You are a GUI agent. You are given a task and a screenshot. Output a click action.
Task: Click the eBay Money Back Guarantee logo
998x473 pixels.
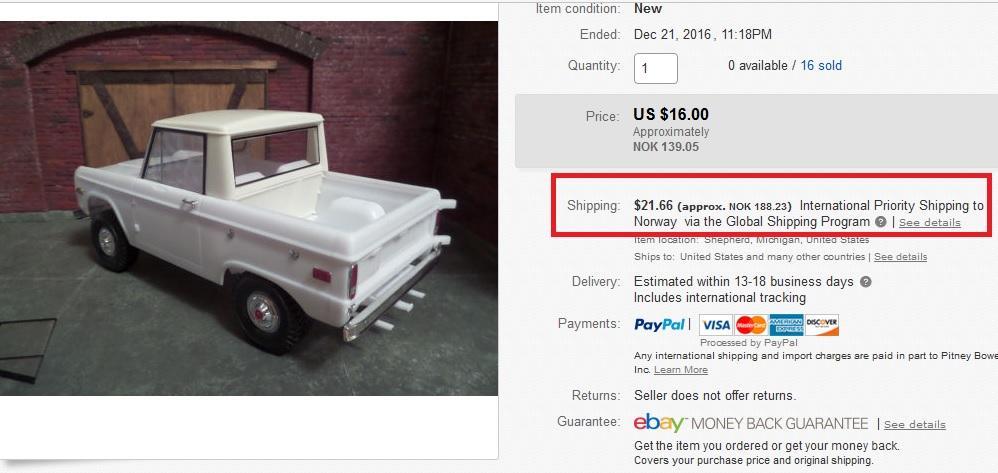[x=660, y=423]
